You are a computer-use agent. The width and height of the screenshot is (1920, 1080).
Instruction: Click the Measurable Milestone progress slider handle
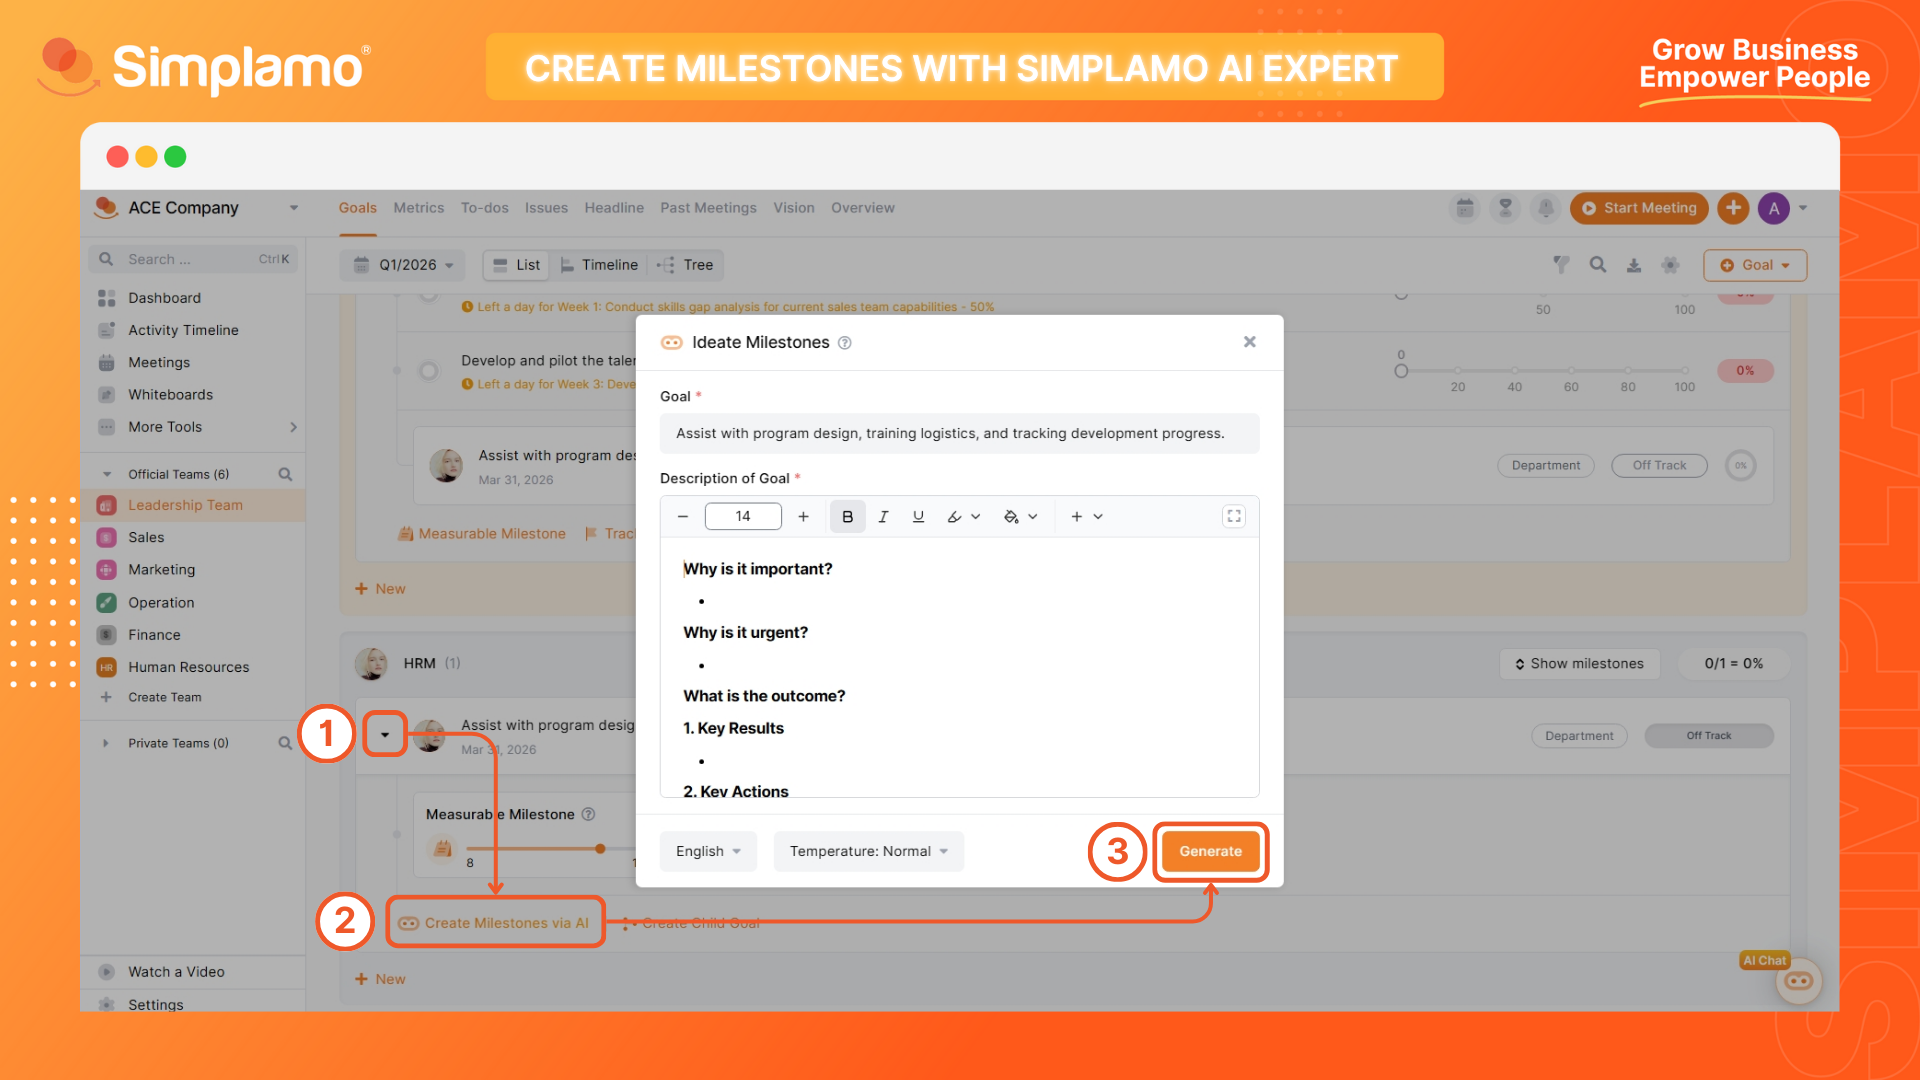[x=600, y=849]
